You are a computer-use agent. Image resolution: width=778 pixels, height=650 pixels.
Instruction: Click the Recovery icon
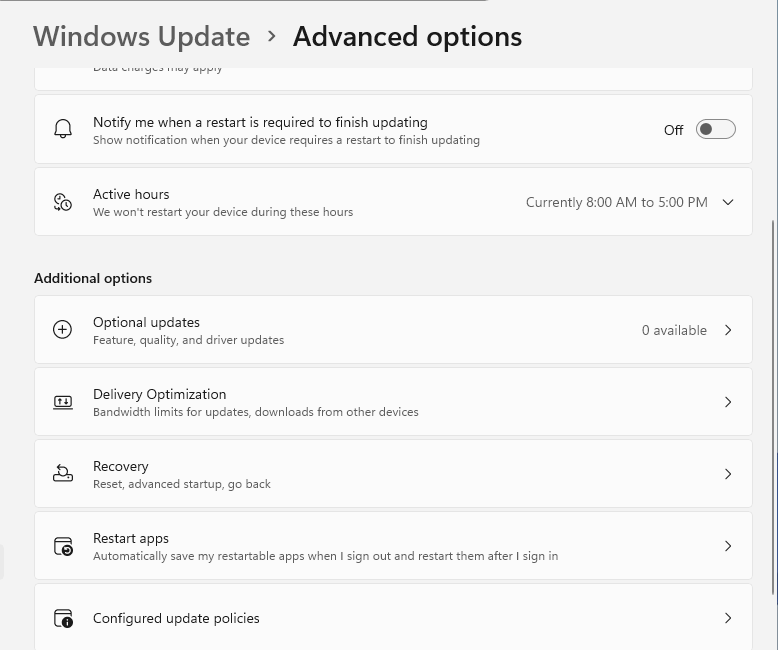tap(63, 473)
